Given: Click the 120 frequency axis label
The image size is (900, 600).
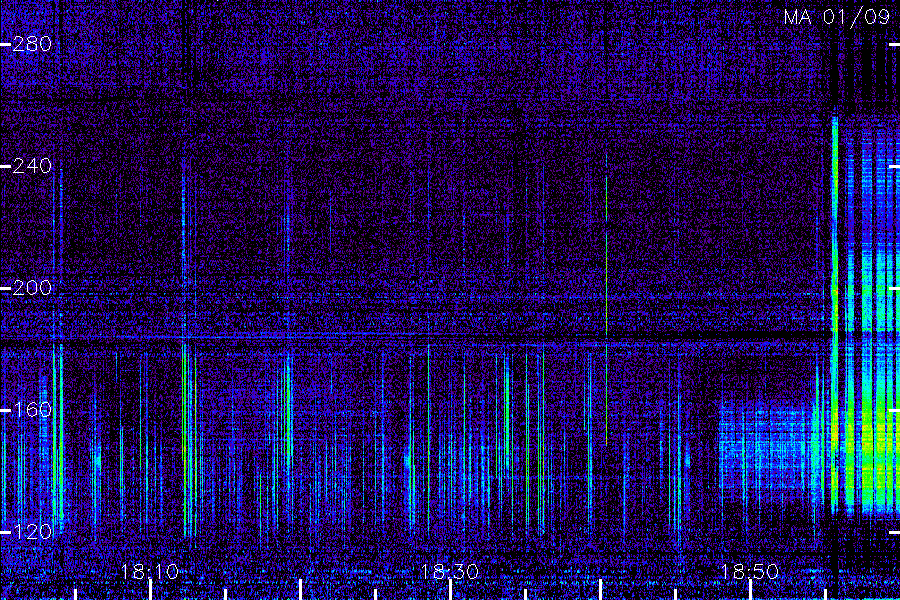Looking at the screenshot, I should [x=32, y=531].
